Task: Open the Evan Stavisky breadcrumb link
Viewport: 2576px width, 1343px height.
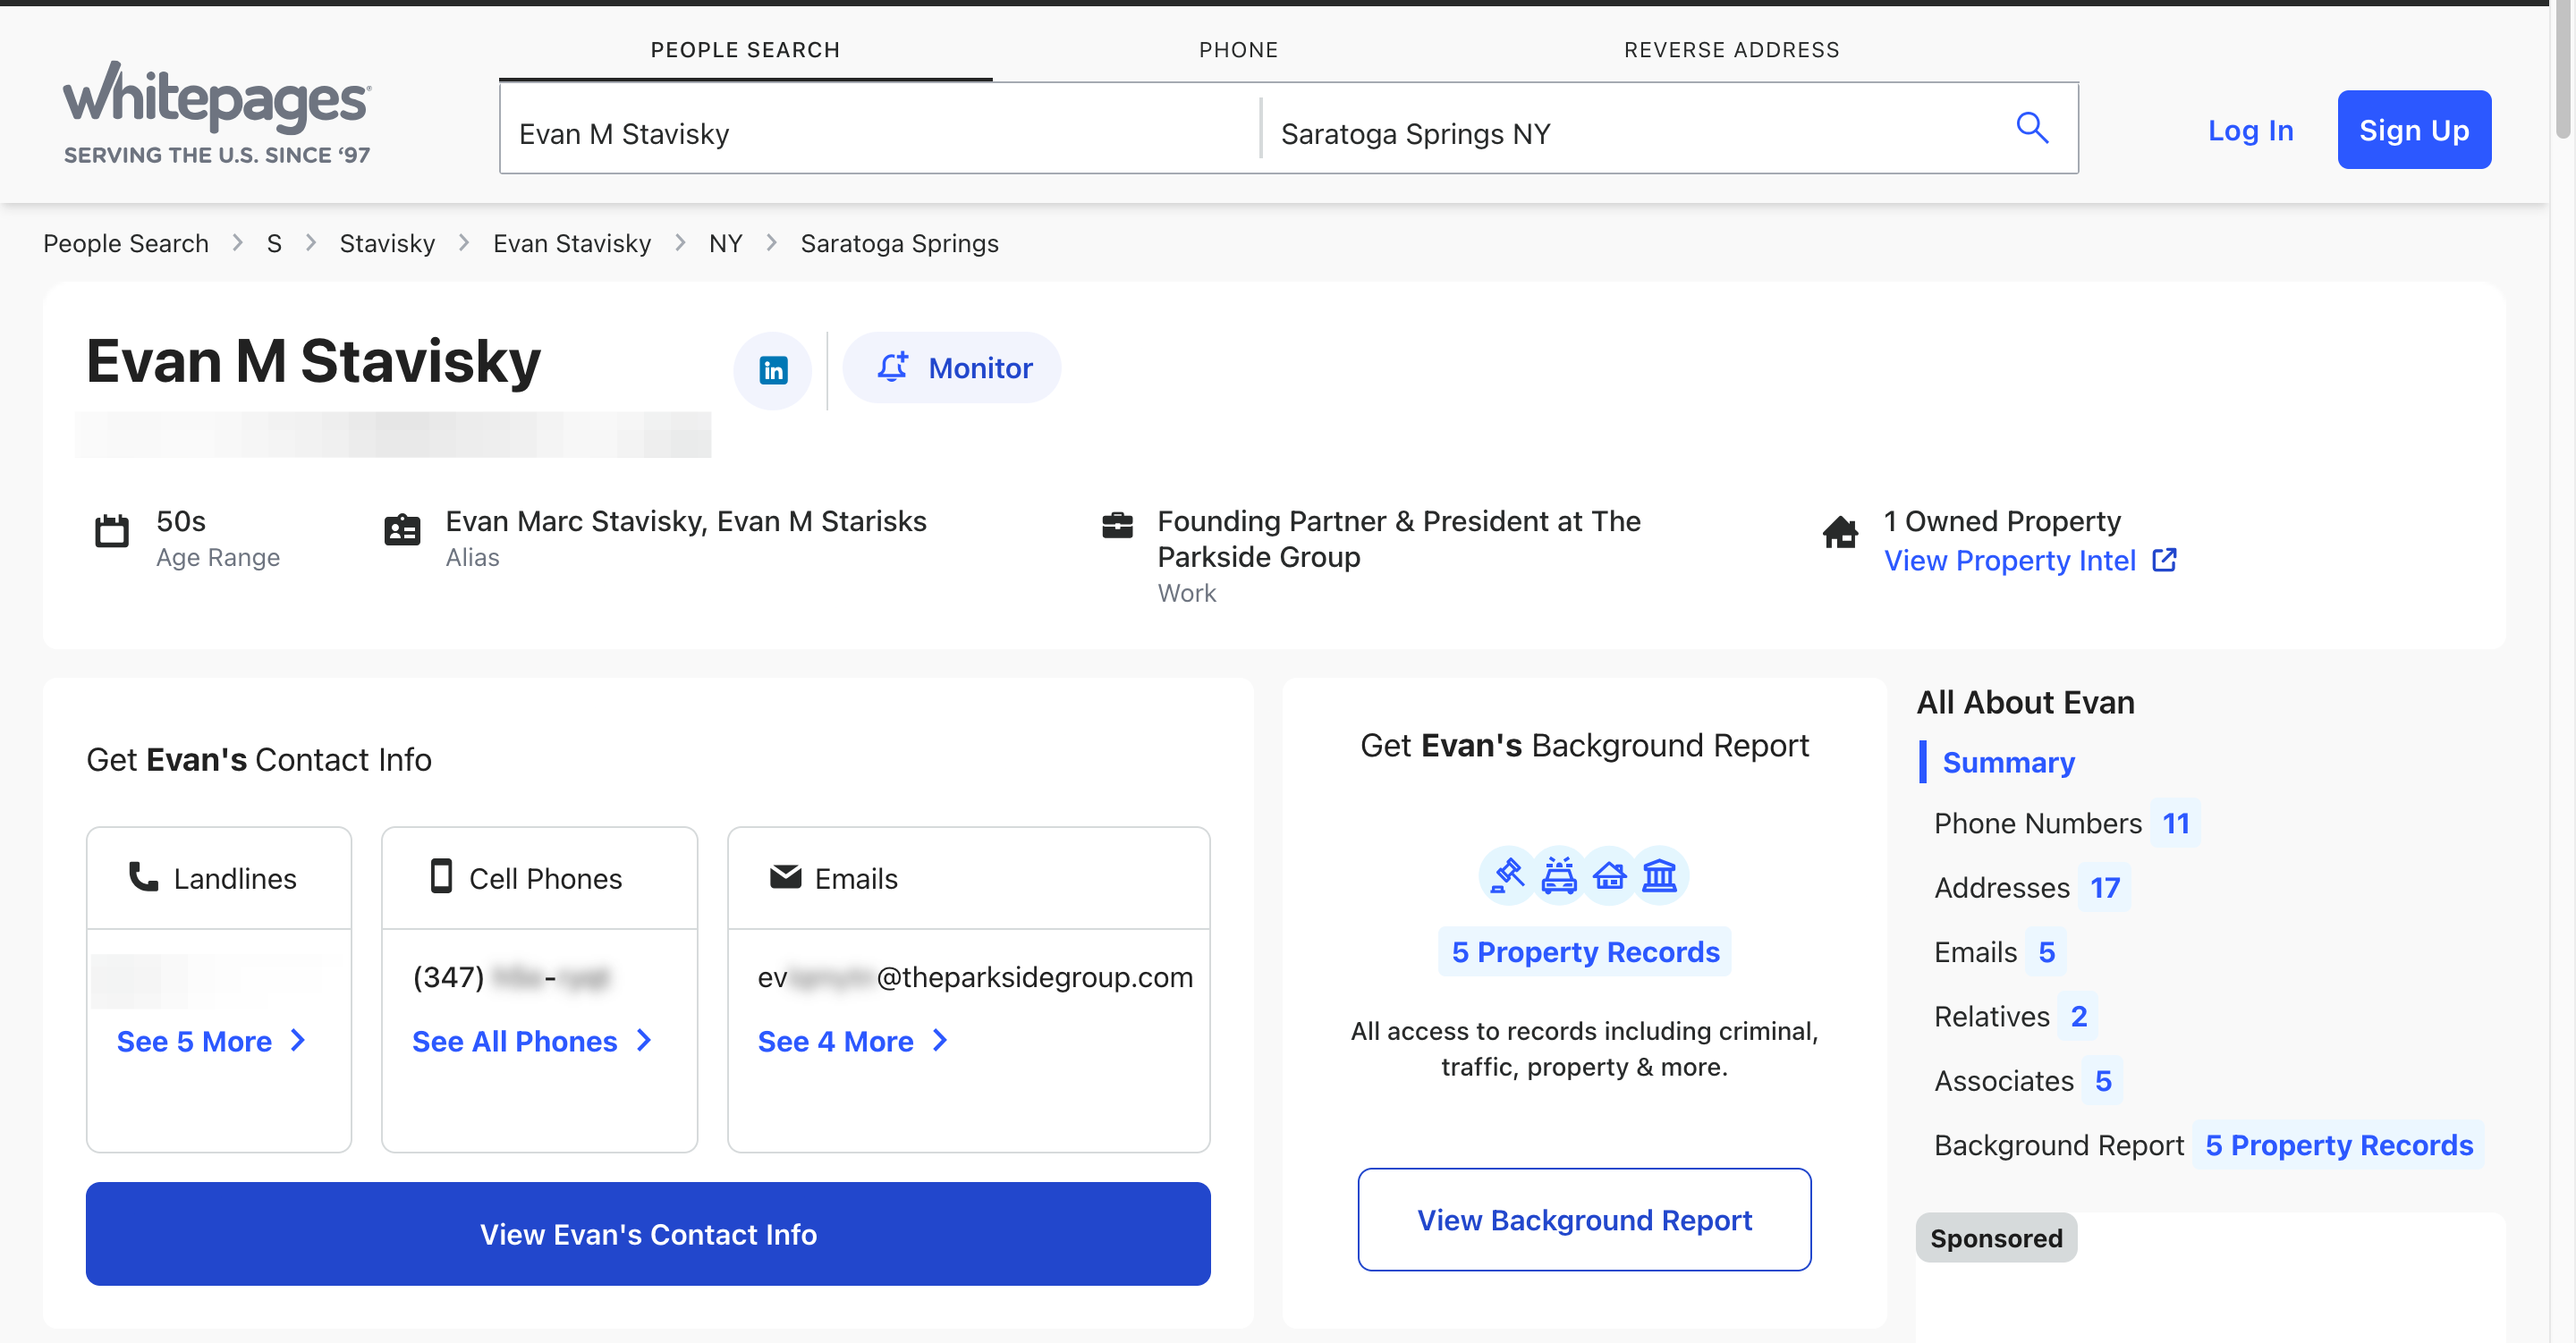Action: (x=572, y=243)
